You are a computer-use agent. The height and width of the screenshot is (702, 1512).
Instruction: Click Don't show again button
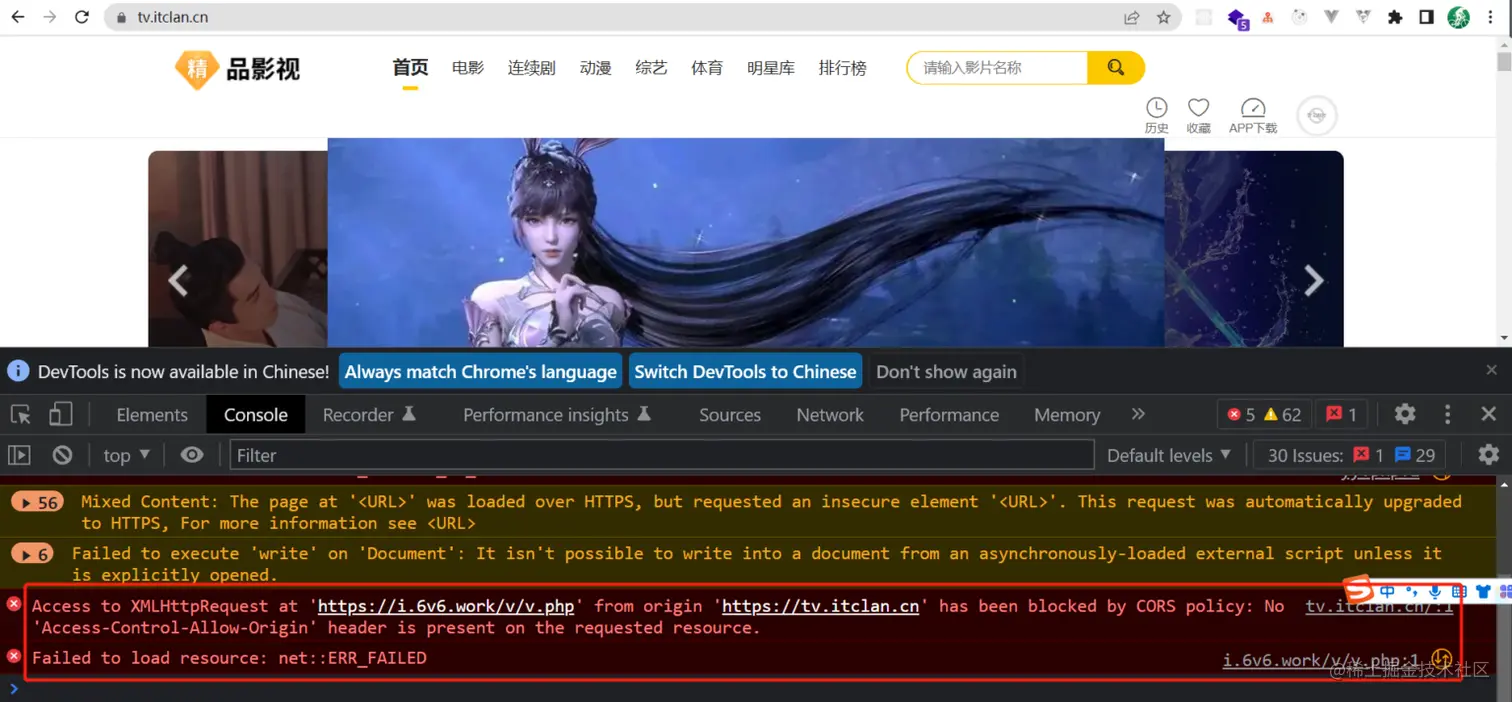pos(946,371)
